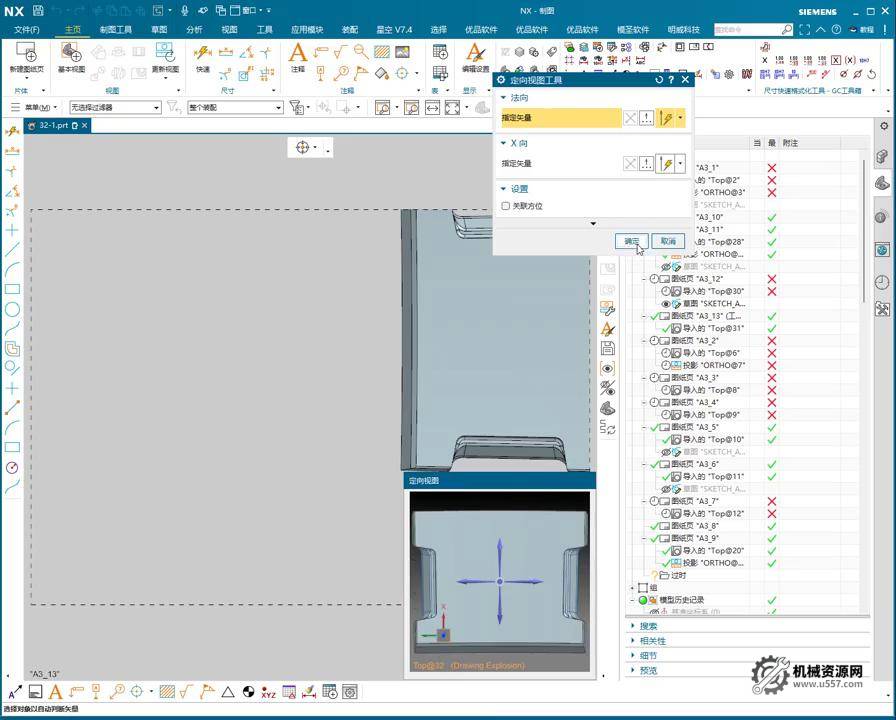
Task: Click the 取消 button
Action: [667, 241]
